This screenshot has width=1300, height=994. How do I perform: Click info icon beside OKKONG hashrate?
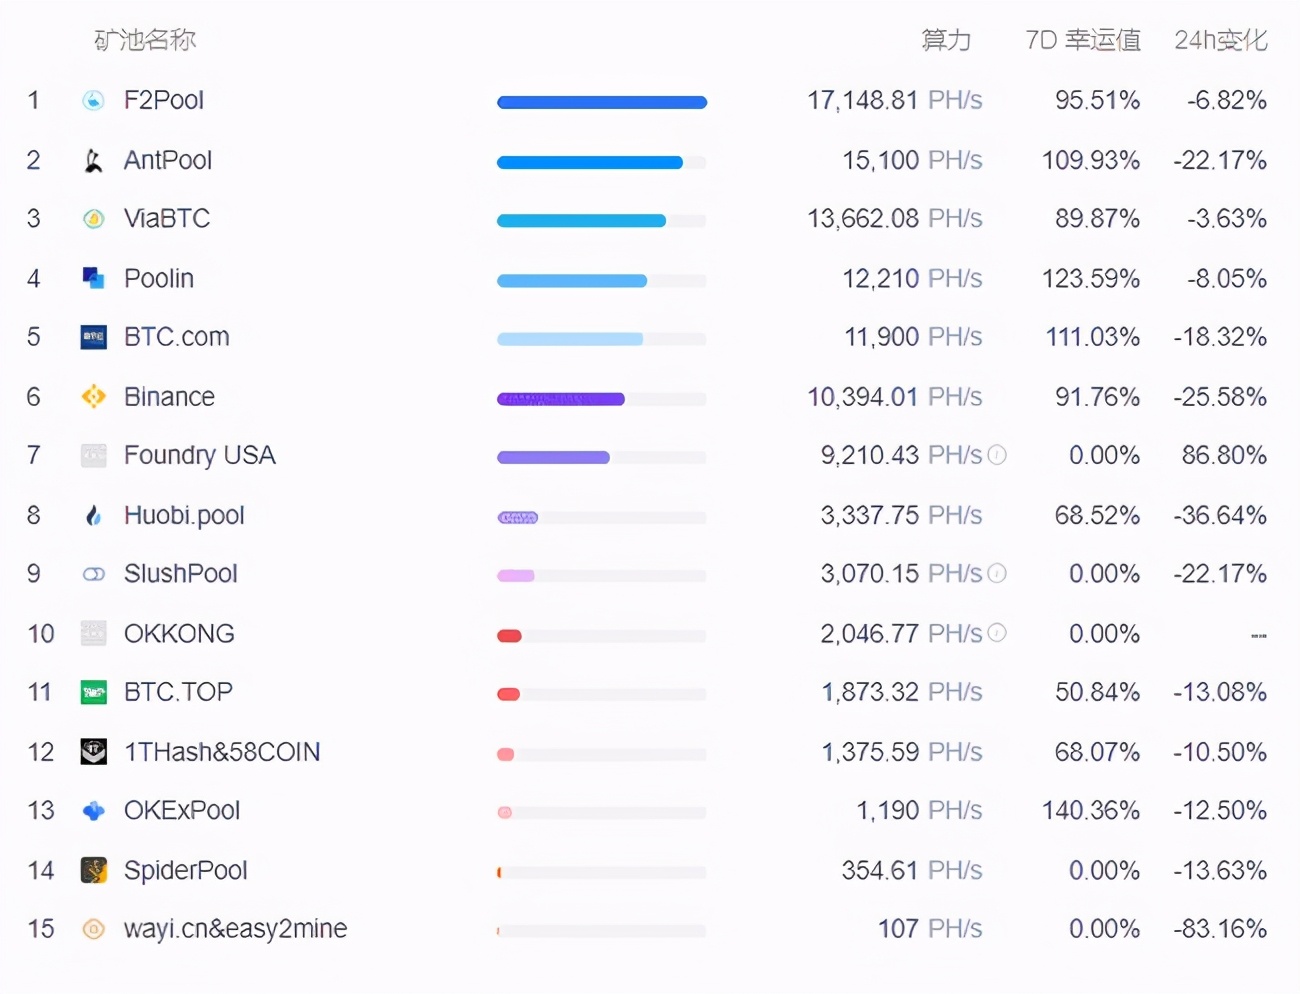point(997,633)
